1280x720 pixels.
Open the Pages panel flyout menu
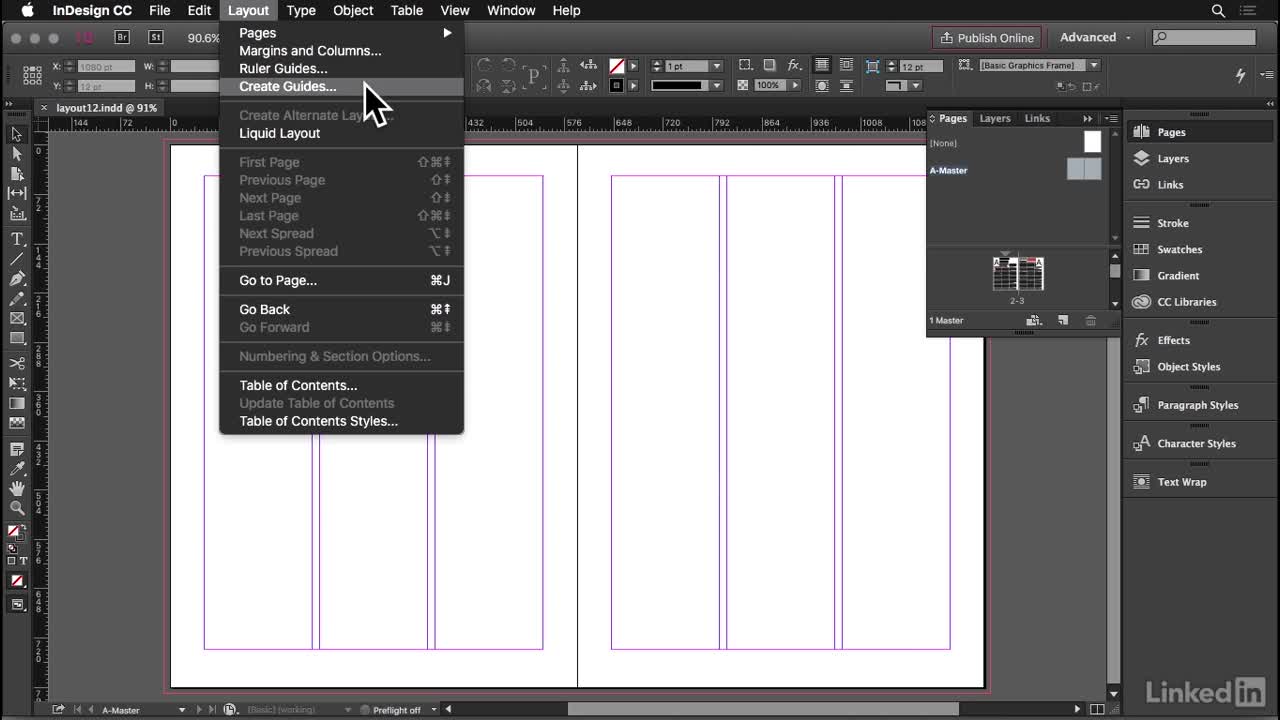pos(1111,118)
